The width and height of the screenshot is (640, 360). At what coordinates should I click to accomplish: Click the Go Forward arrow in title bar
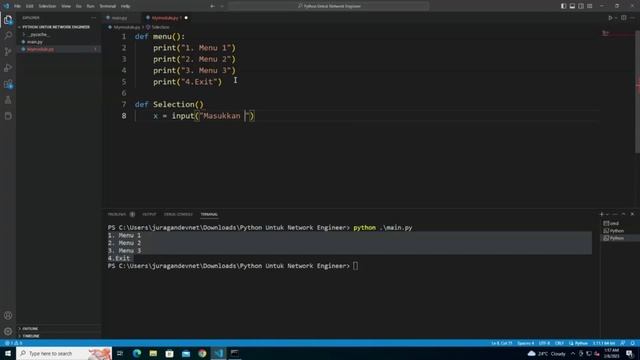click(222, 6)
